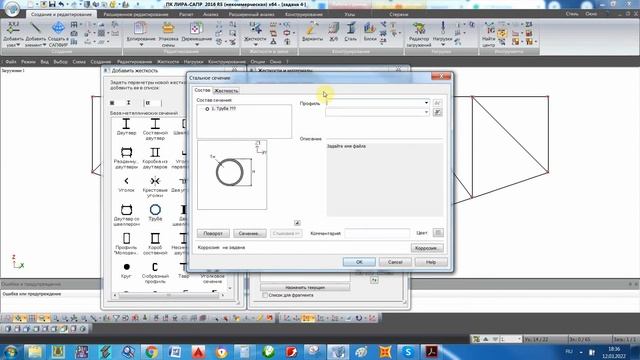
Task: Click the Поворот button
Action: pyautogui.click(x=213, y=233)
